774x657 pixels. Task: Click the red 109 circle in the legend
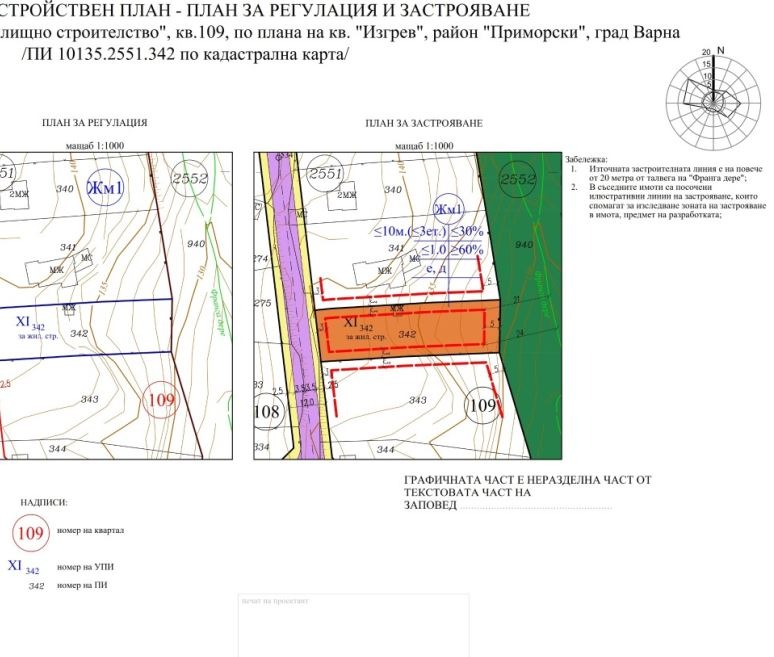pos(31,533)
